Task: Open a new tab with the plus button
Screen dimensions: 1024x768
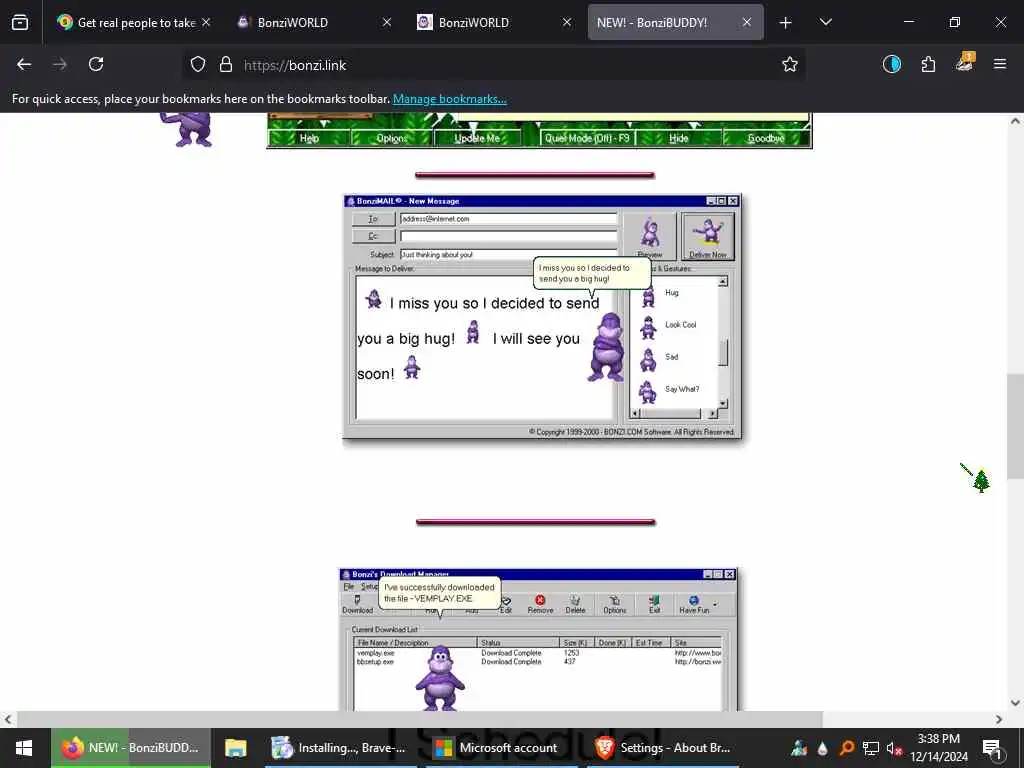Action: tap(786, 23)
